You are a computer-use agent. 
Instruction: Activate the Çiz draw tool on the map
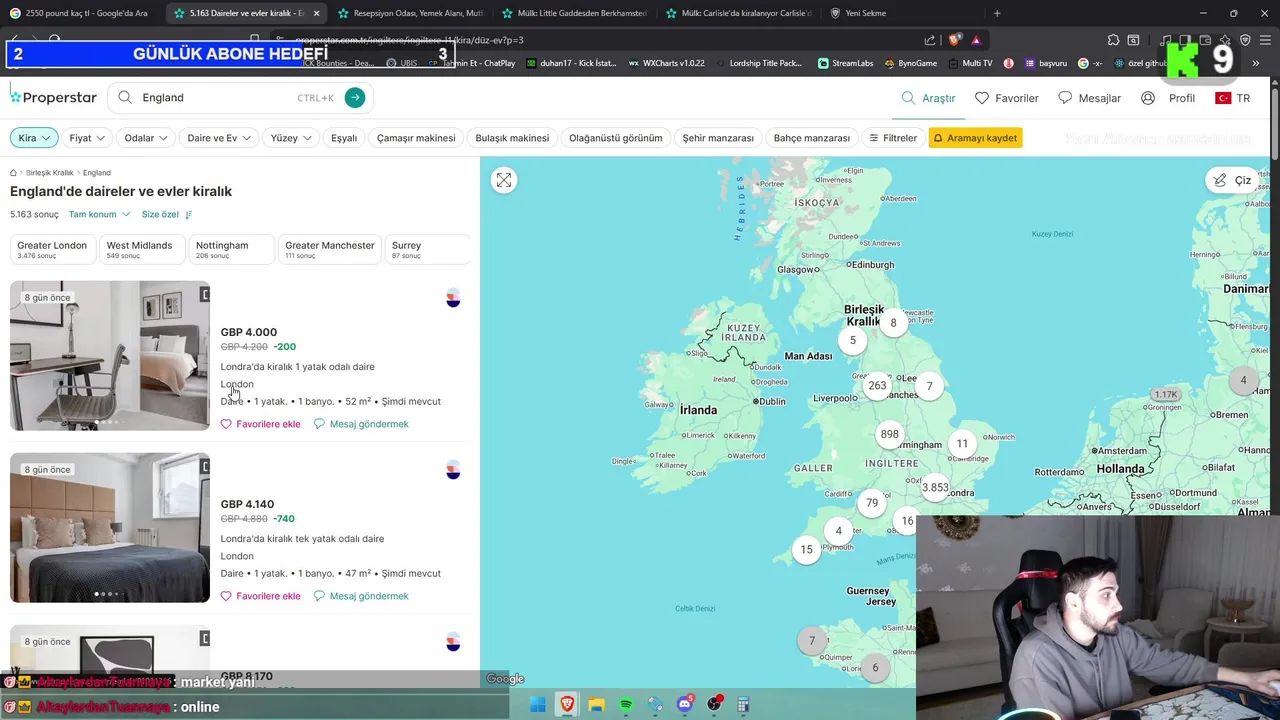point(1232,180)
